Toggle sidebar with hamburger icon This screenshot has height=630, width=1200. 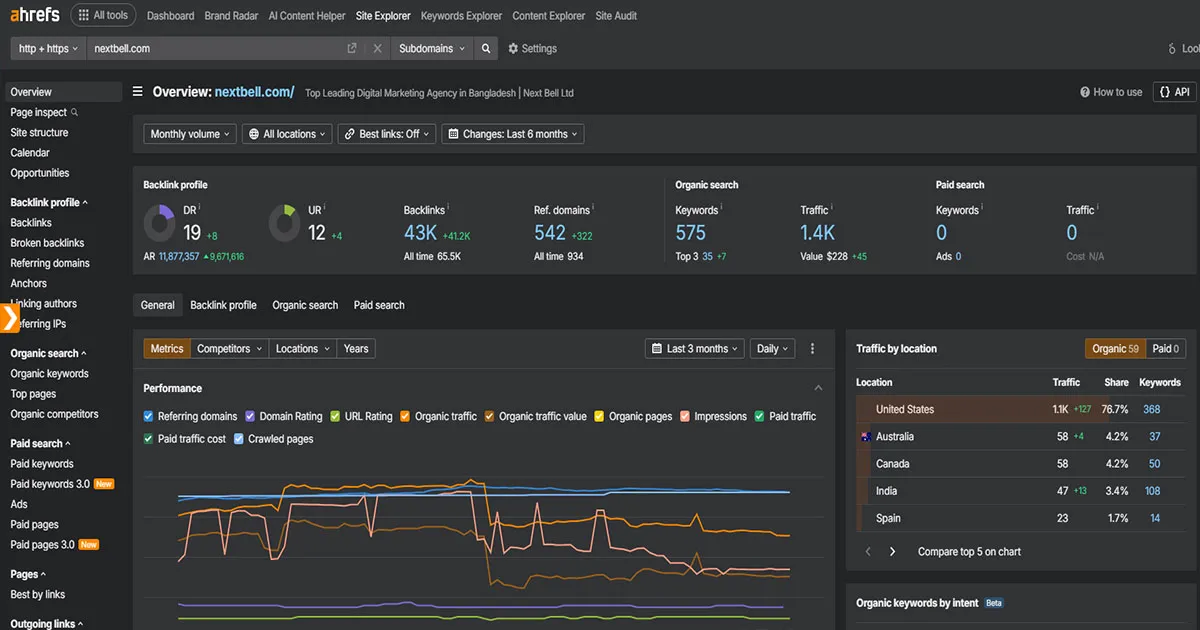pos(138,92)
